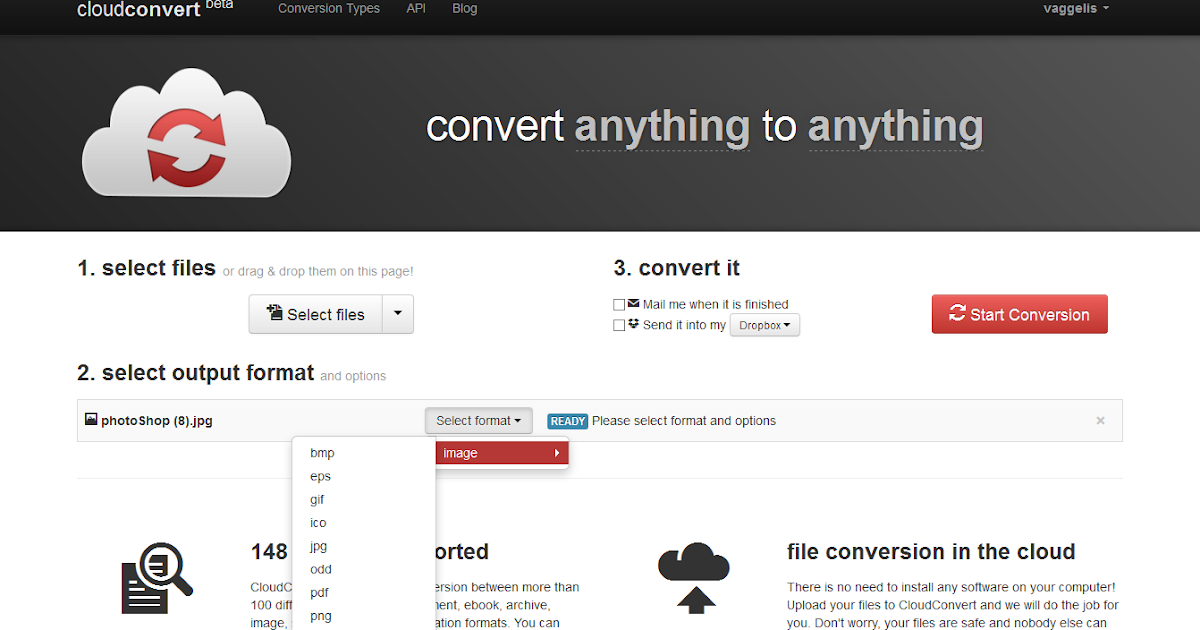
Task: Click the envelope icon near Mail me option
Action: click(x=634, y=304)
